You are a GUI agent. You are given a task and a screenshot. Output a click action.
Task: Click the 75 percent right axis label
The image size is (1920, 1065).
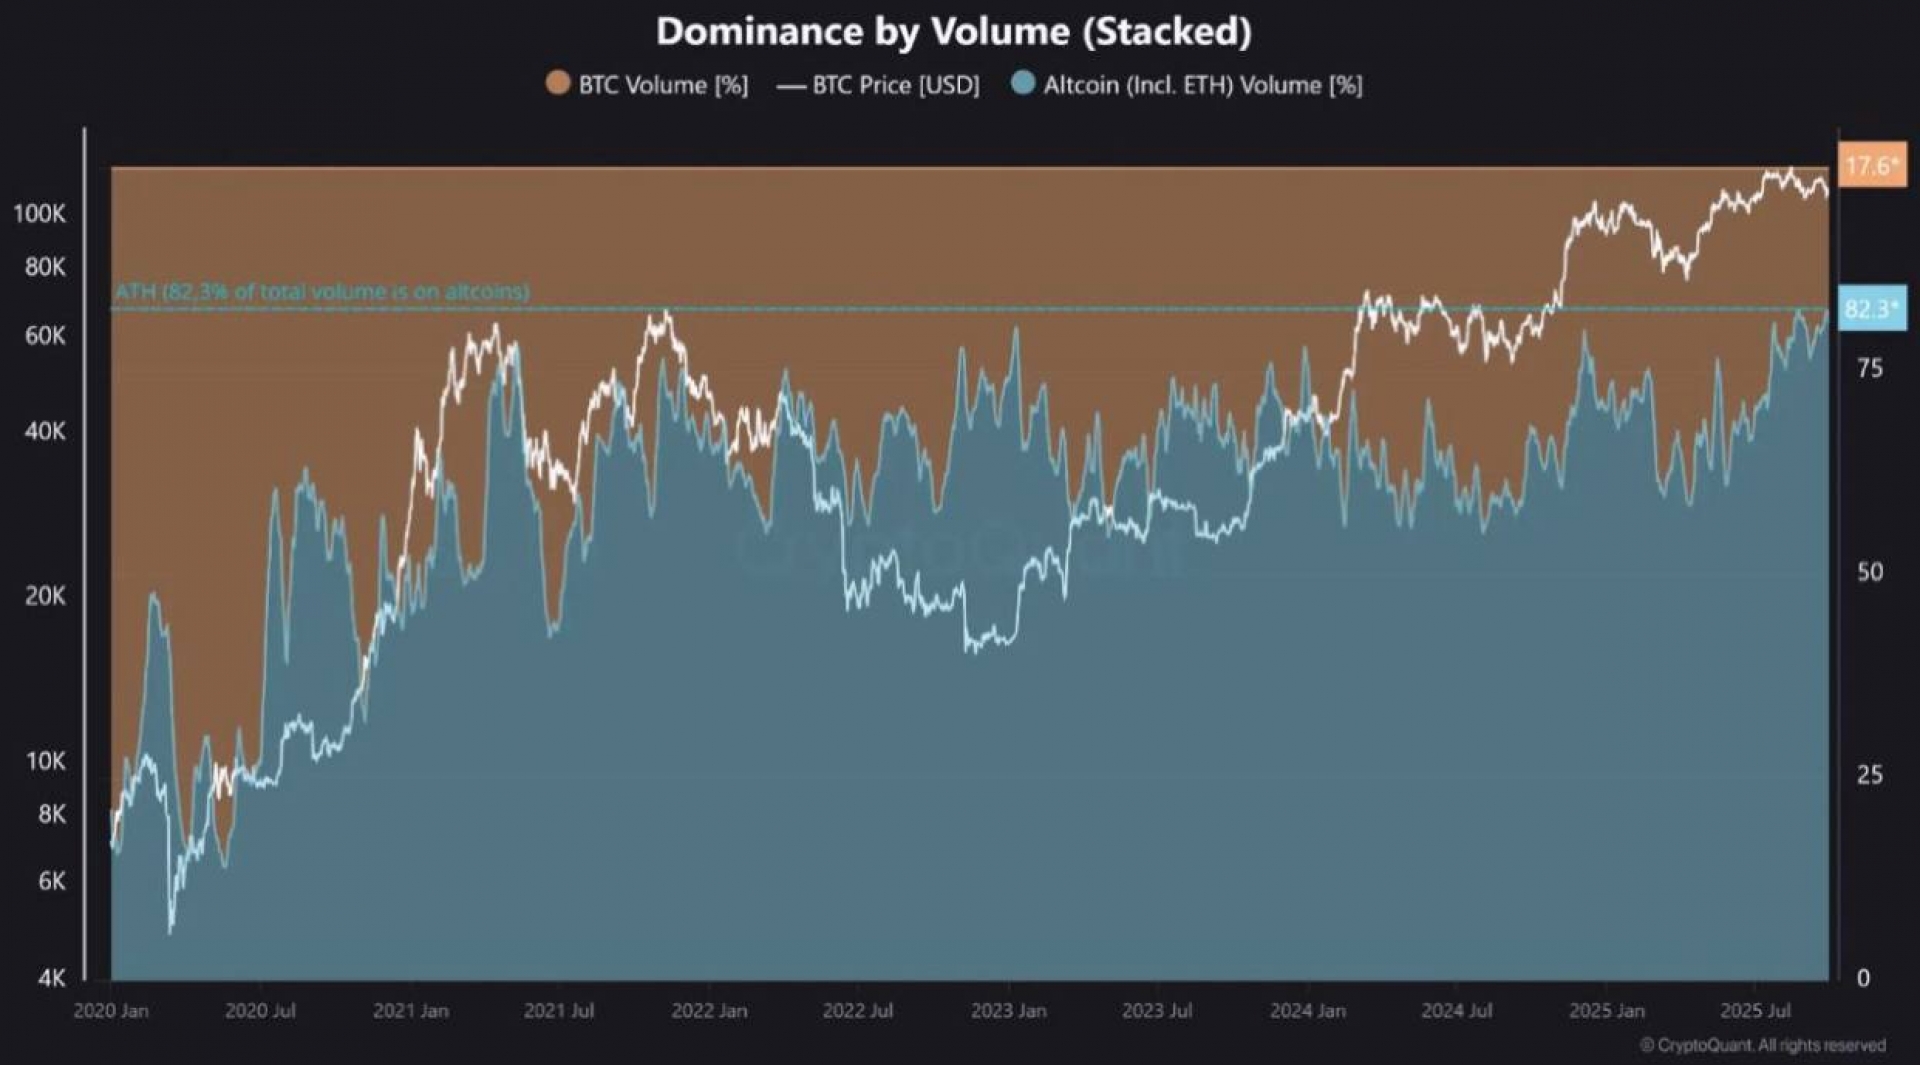[x=1869, y=369]
